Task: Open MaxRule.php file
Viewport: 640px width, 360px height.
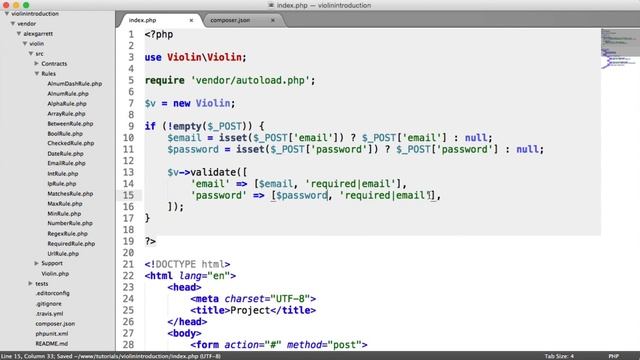Action: point(64,203)
